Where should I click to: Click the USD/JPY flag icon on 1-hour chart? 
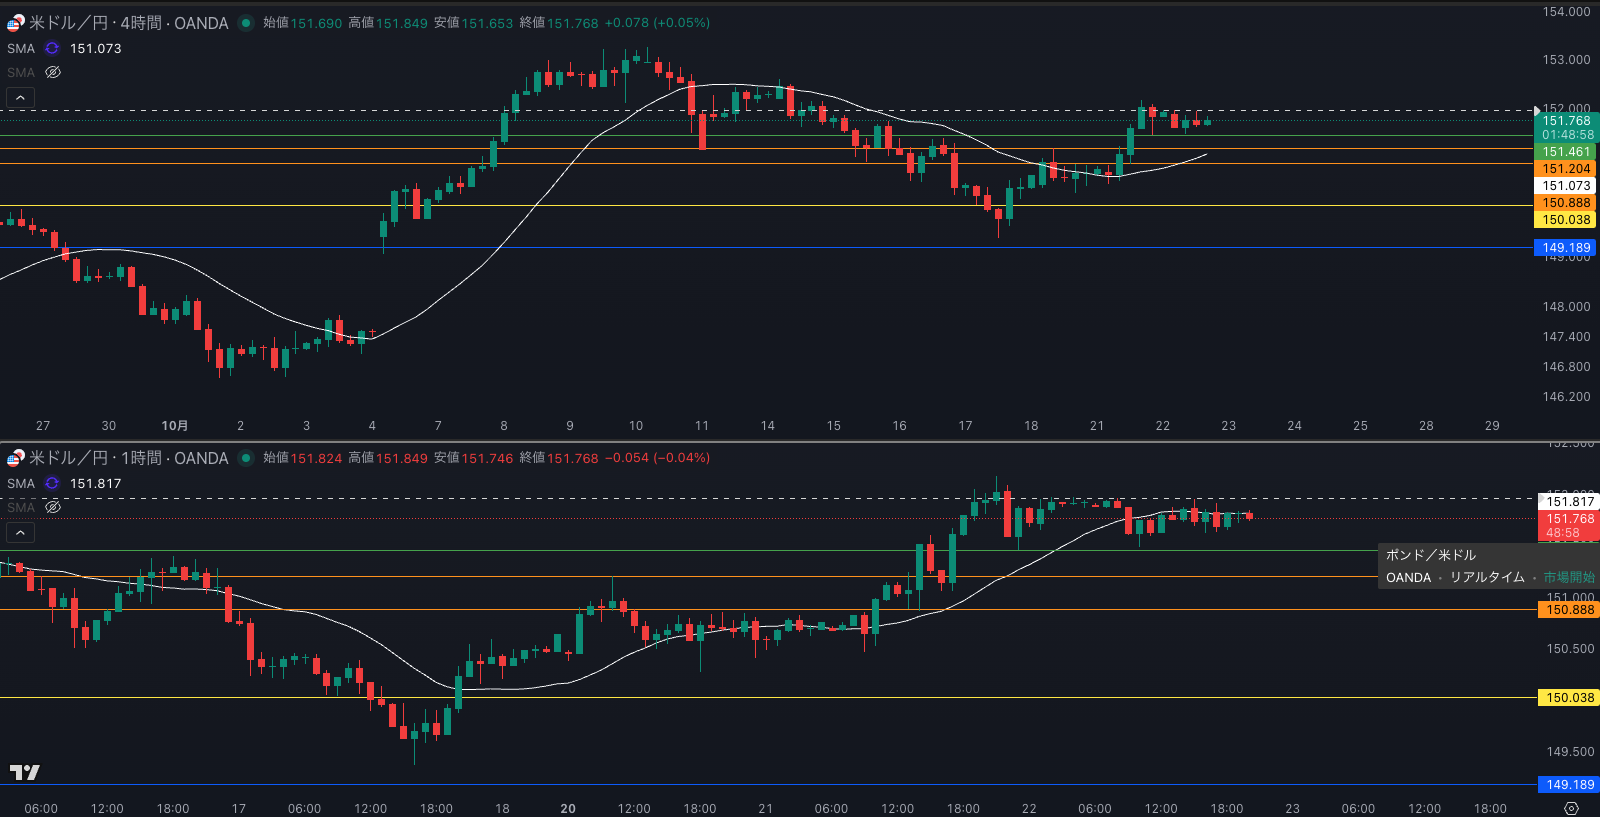tap(15, 458)
